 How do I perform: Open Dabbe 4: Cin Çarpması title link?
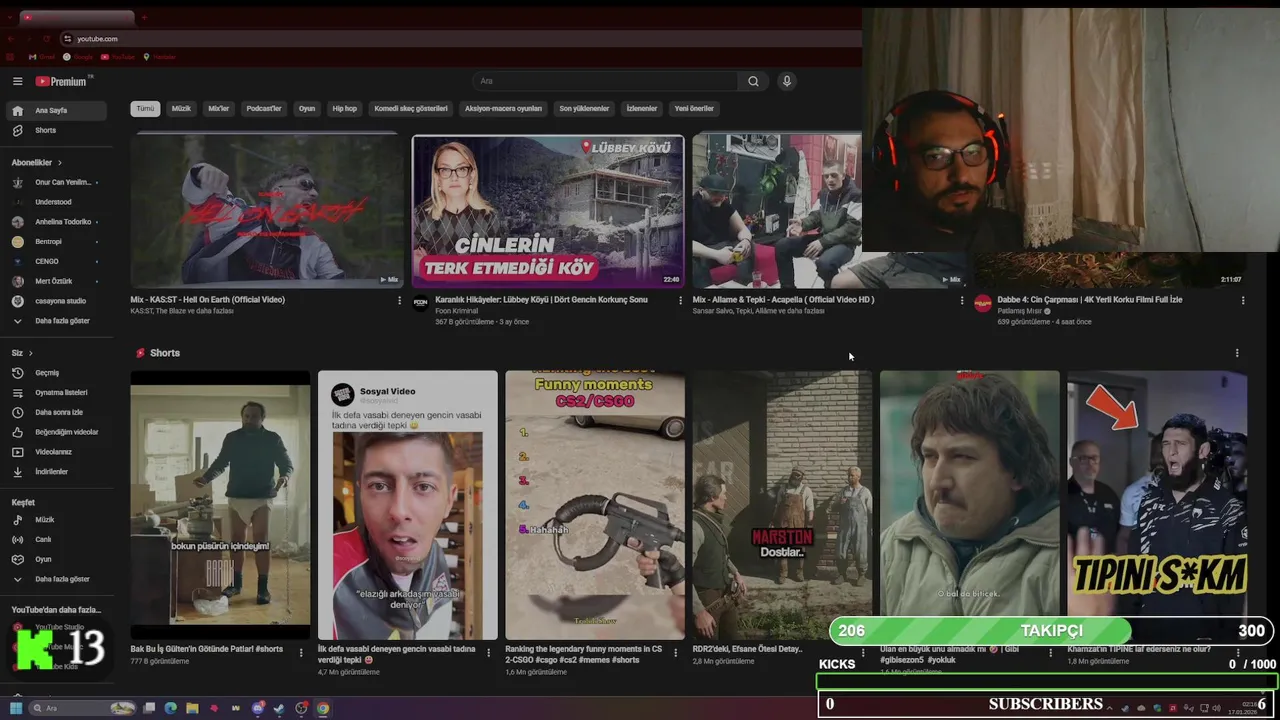(x=1089, y=300)
